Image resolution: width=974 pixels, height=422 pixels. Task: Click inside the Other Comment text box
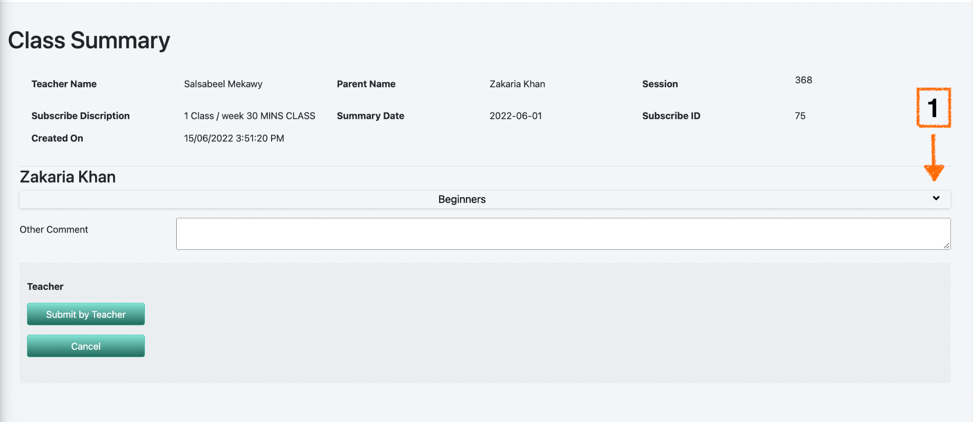tap(563, 234)
